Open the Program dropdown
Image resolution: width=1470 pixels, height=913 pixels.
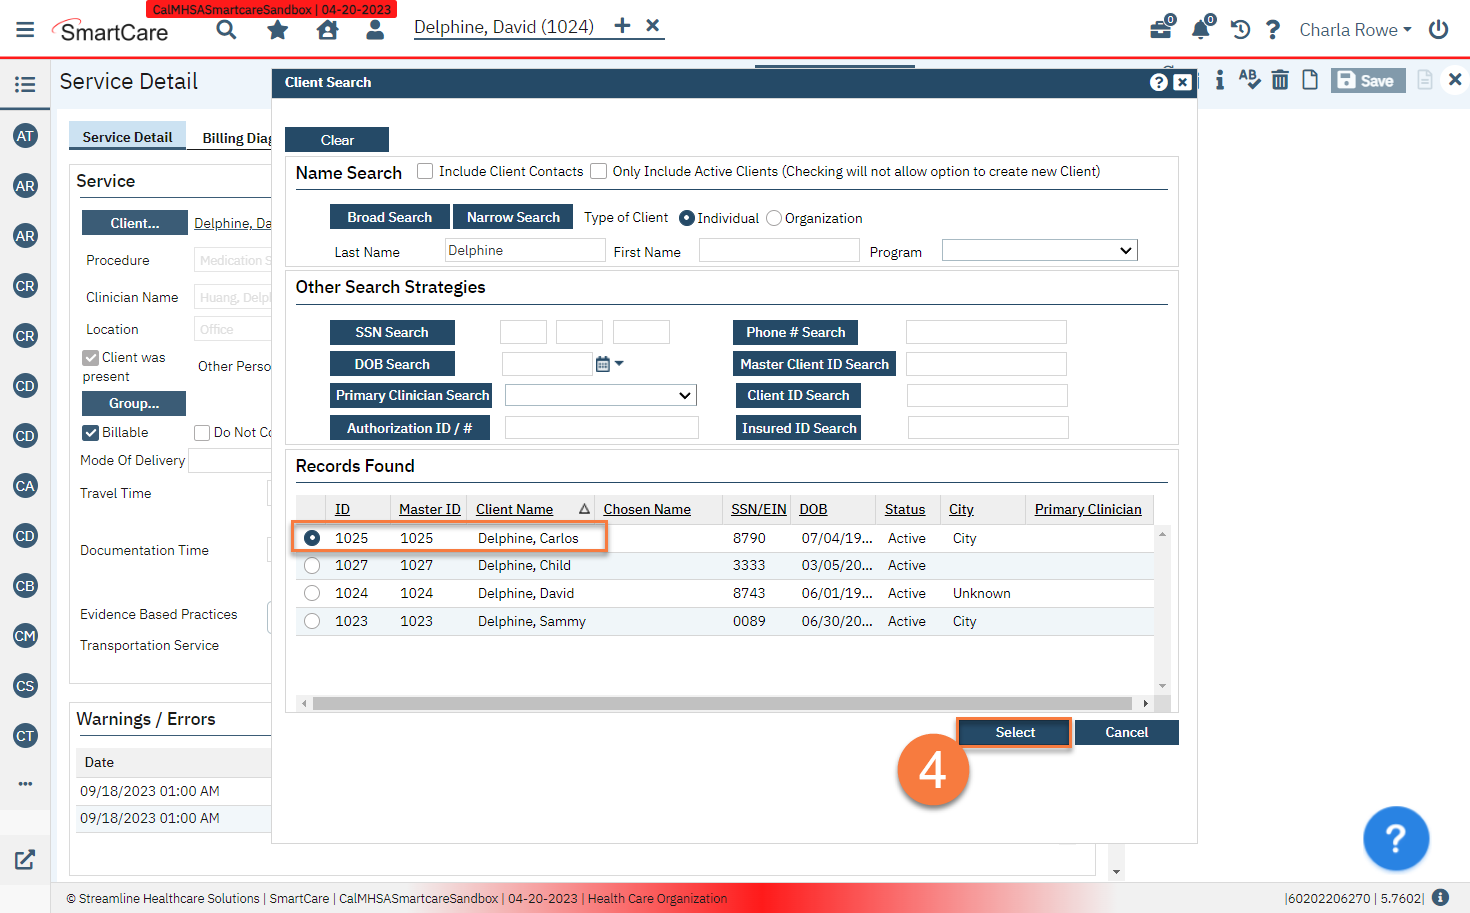[x=1039, y=249]
